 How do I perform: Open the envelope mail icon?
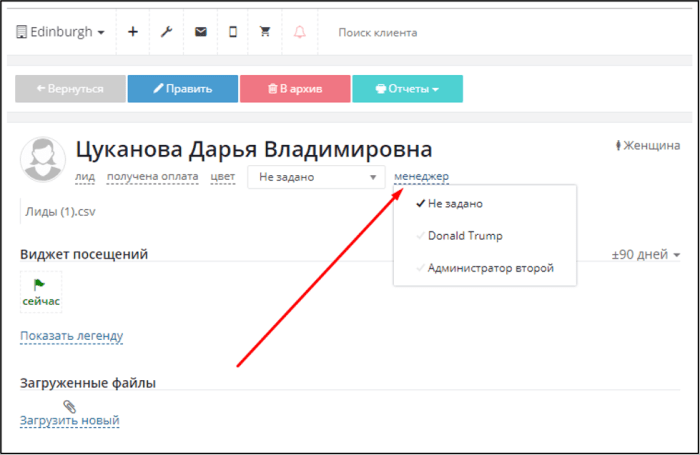click(200, 32)
